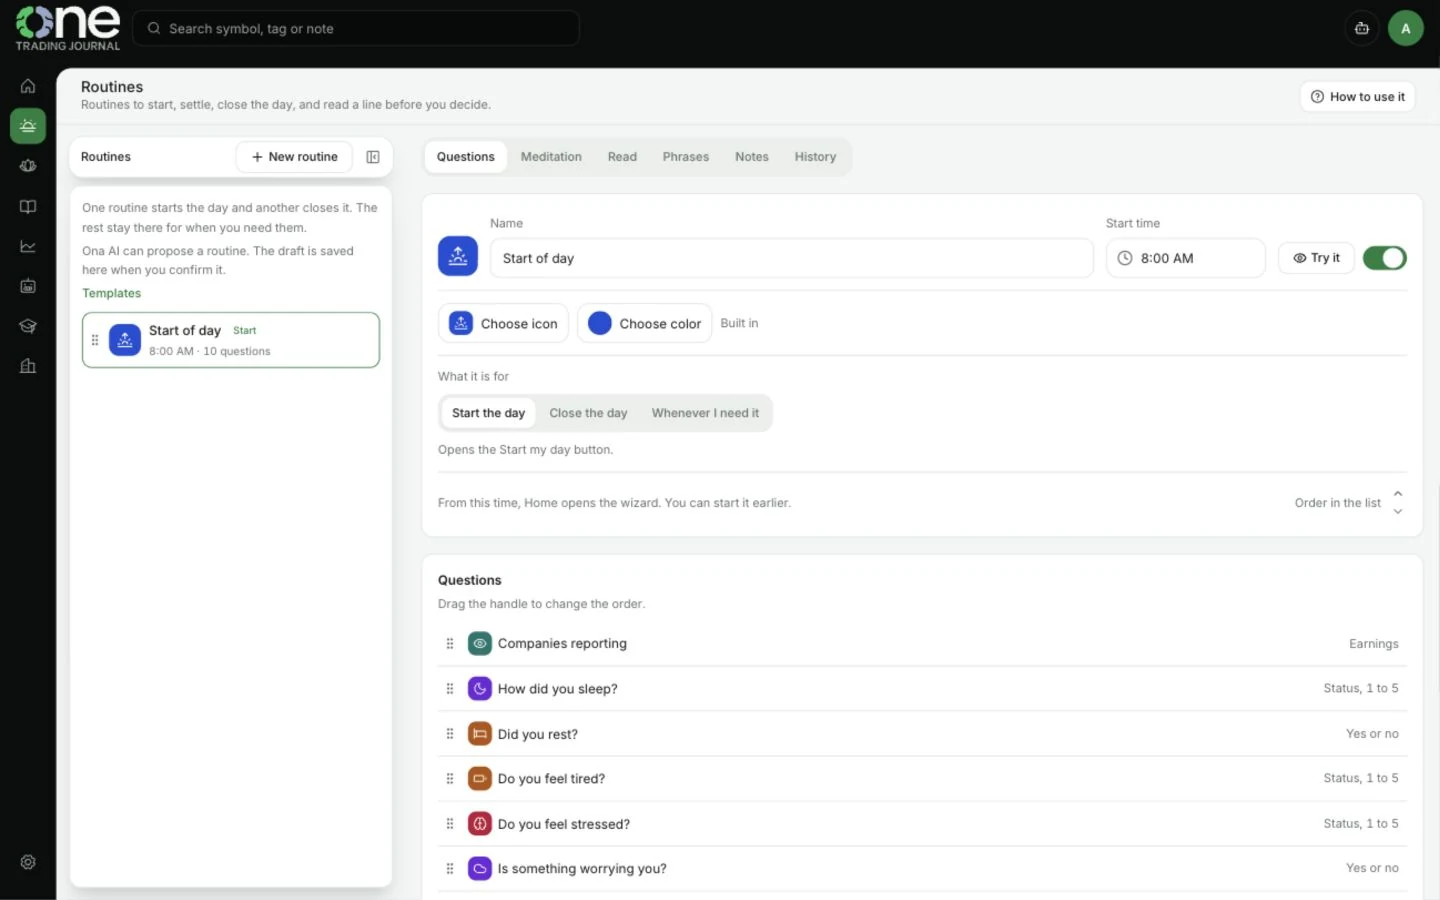Move routine down in list order

click(x=1398, y=511)
